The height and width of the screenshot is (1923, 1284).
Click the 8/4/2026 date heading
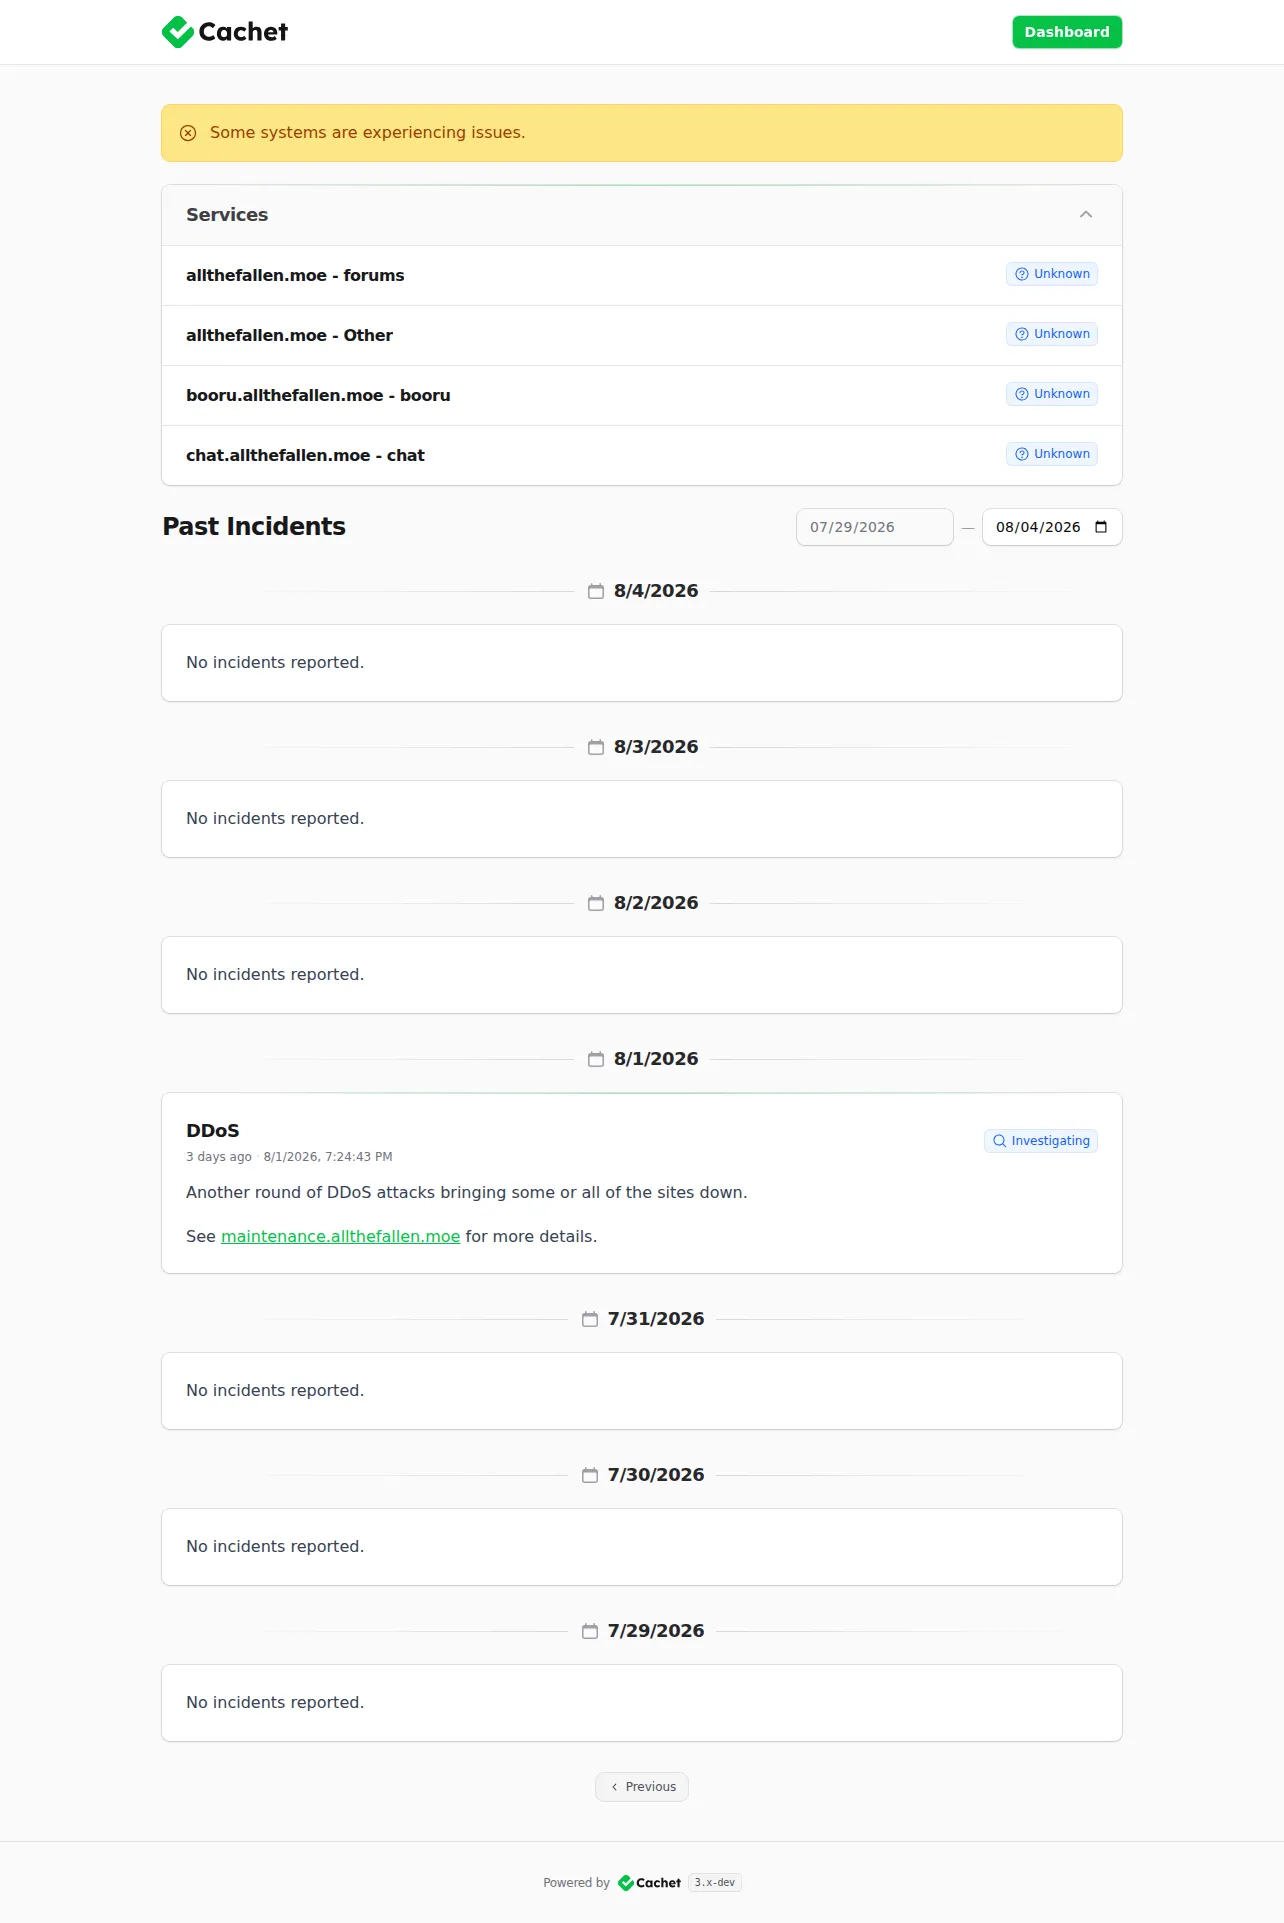tap(656, 591)
